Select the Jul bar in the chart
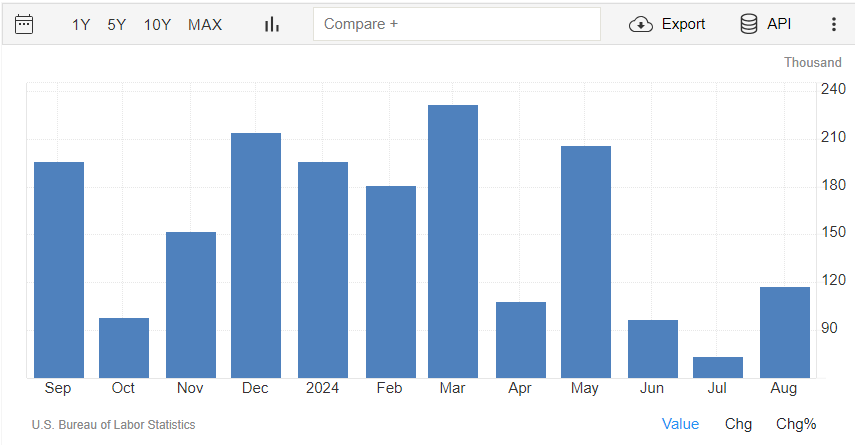 (718, 368)
